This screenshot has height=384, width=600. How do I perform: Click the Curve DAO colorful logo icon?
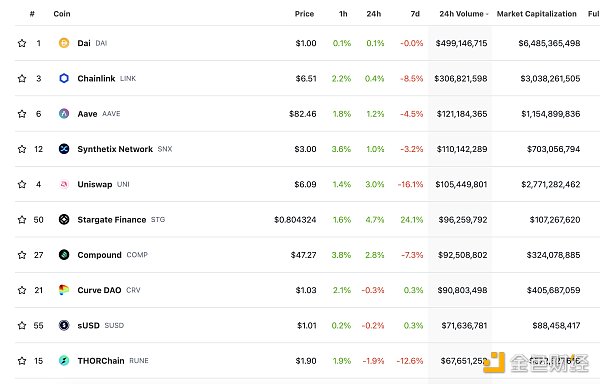[x=64, y=290]
